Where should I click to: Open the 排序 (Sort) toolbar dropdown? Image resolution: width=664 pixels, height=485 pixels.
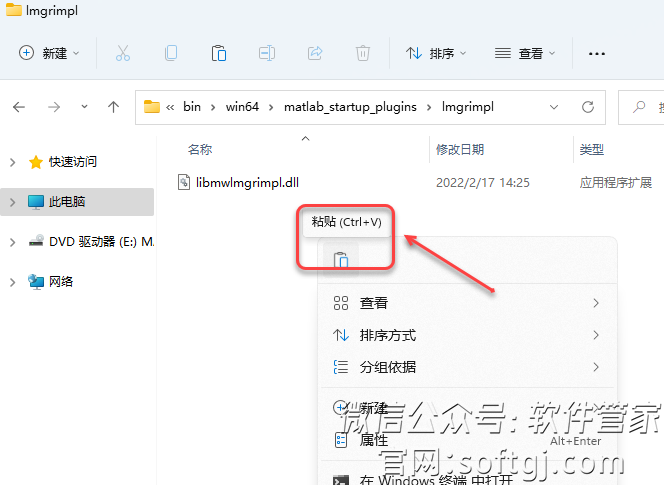point(436,53)
